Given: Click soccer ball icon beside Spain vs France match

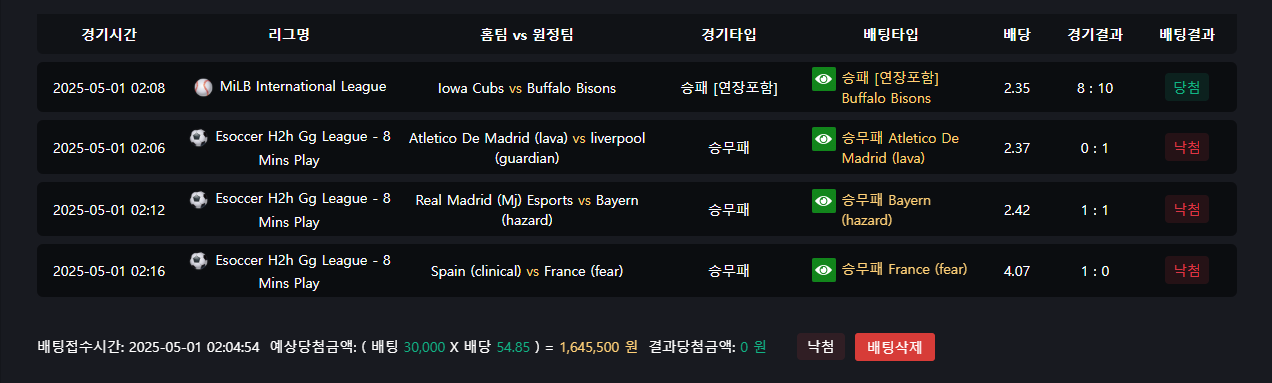Looking at the screenshot, I should click(198, 261).
